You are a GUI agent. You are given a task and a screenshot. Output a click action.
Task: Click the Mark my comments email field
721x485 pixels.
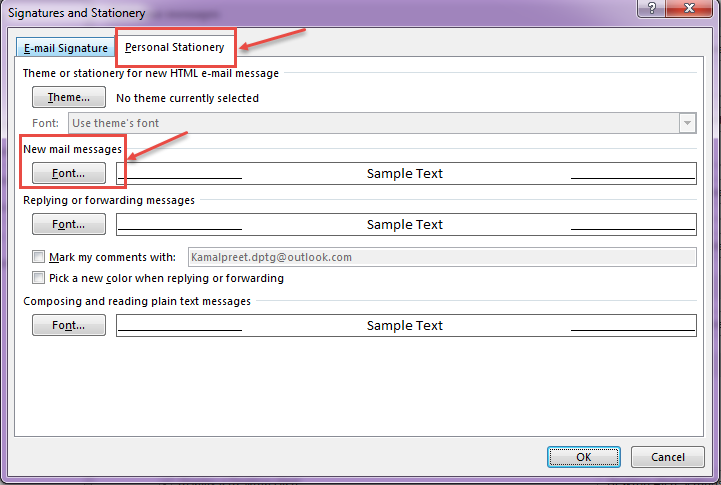(x=442, y=257)
